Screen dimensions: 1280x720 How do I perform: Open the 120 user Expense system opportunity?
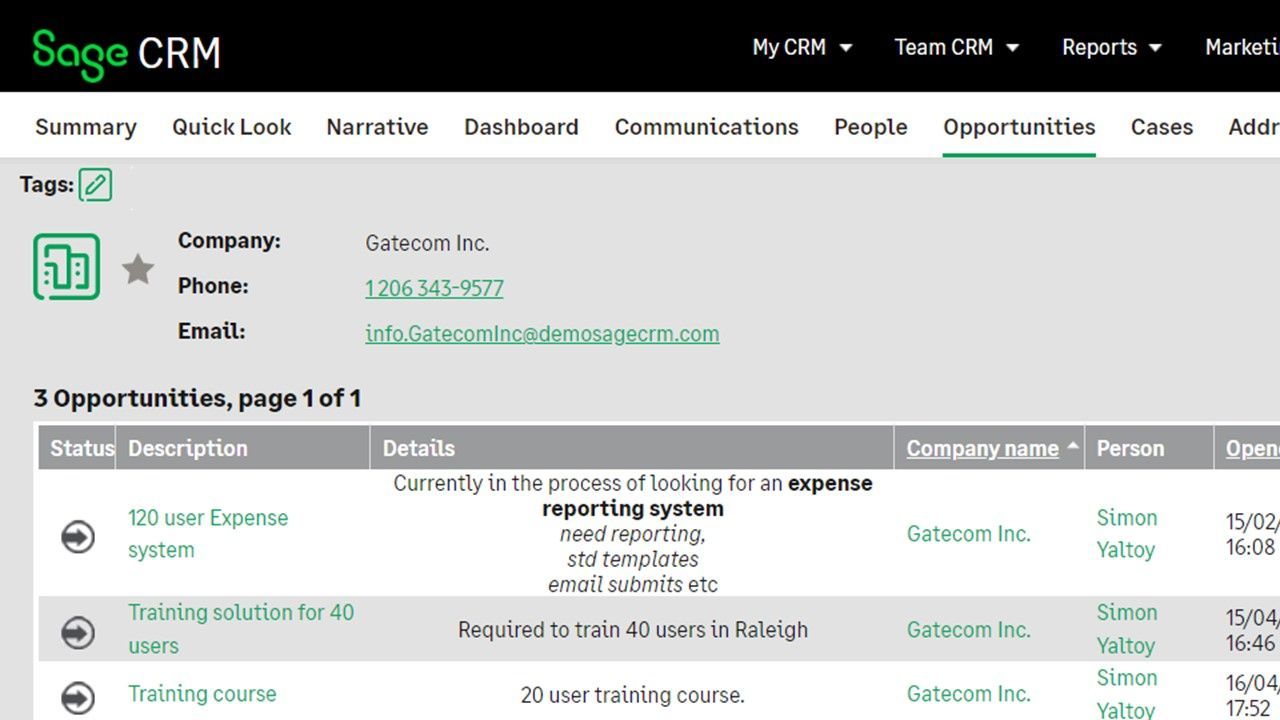pos(208,534)
